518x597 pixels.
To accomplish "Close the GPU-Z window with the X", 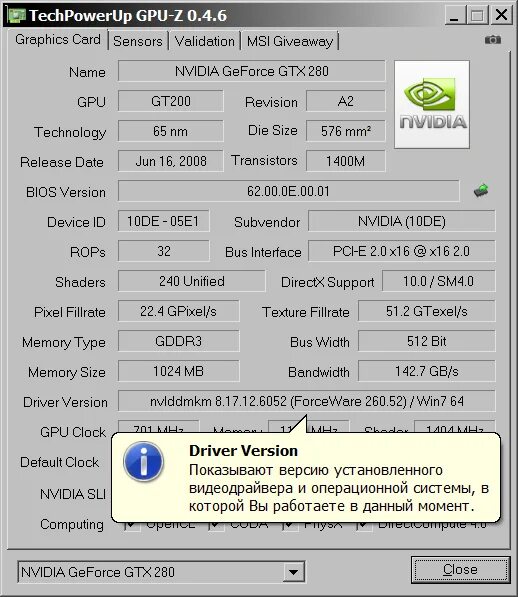I will (501, 16).
